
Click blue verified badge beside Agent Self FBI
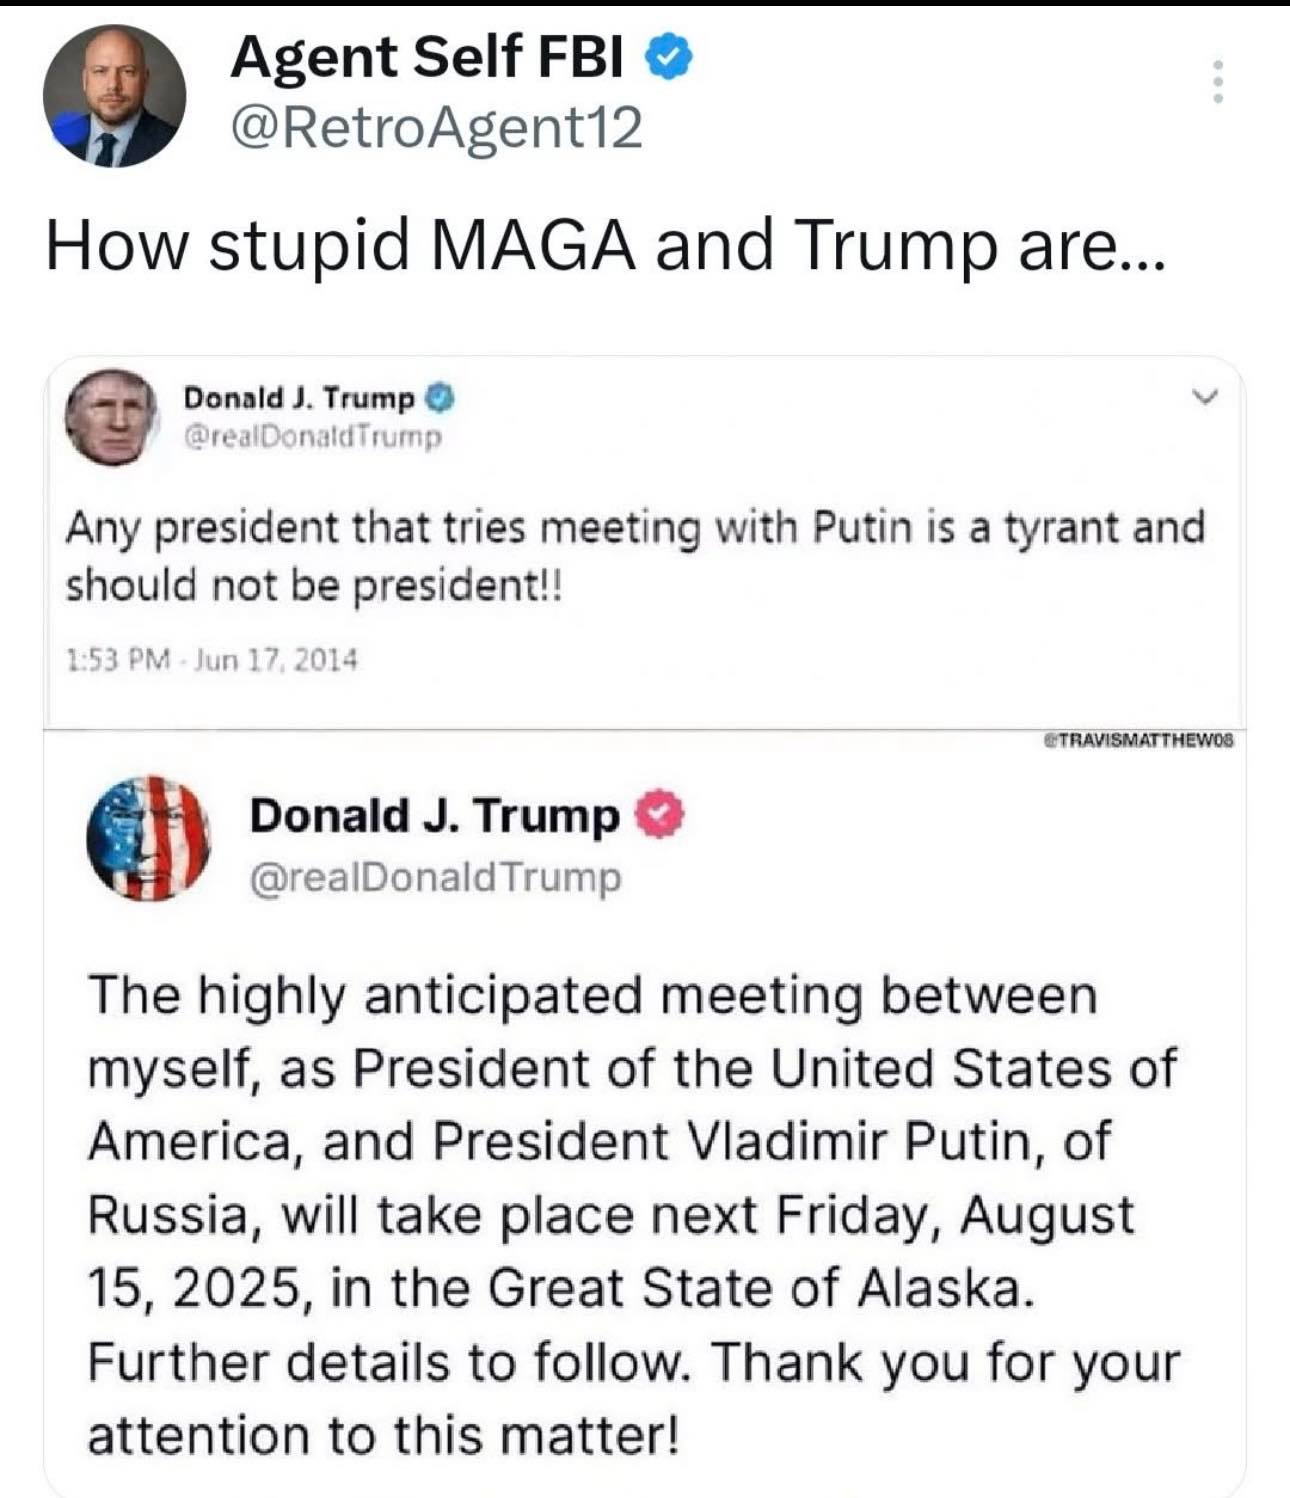coord(669,57)
